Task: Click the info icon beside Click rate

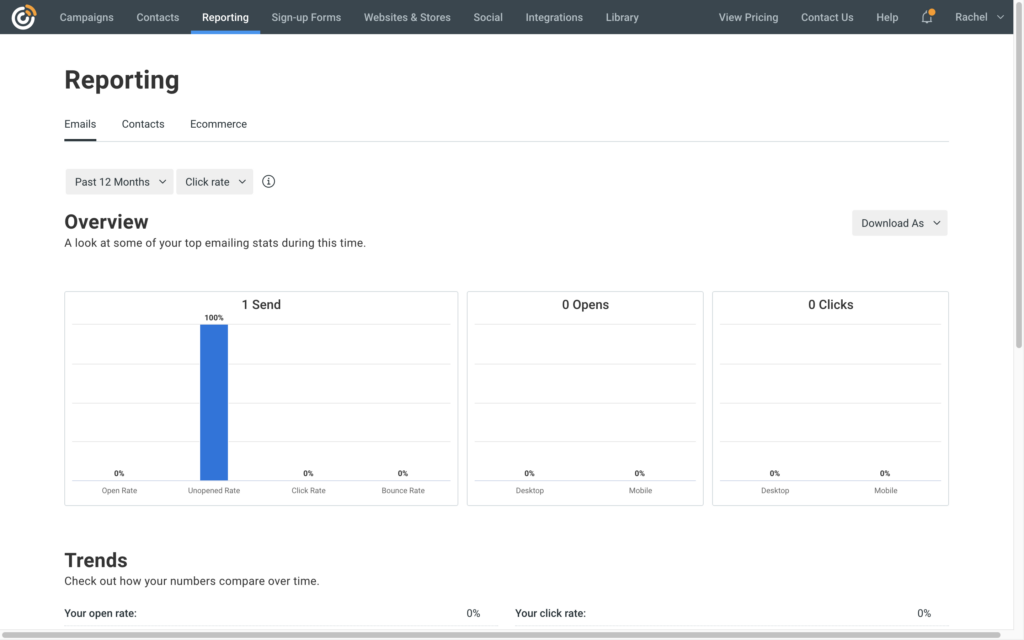Action: 268,182
